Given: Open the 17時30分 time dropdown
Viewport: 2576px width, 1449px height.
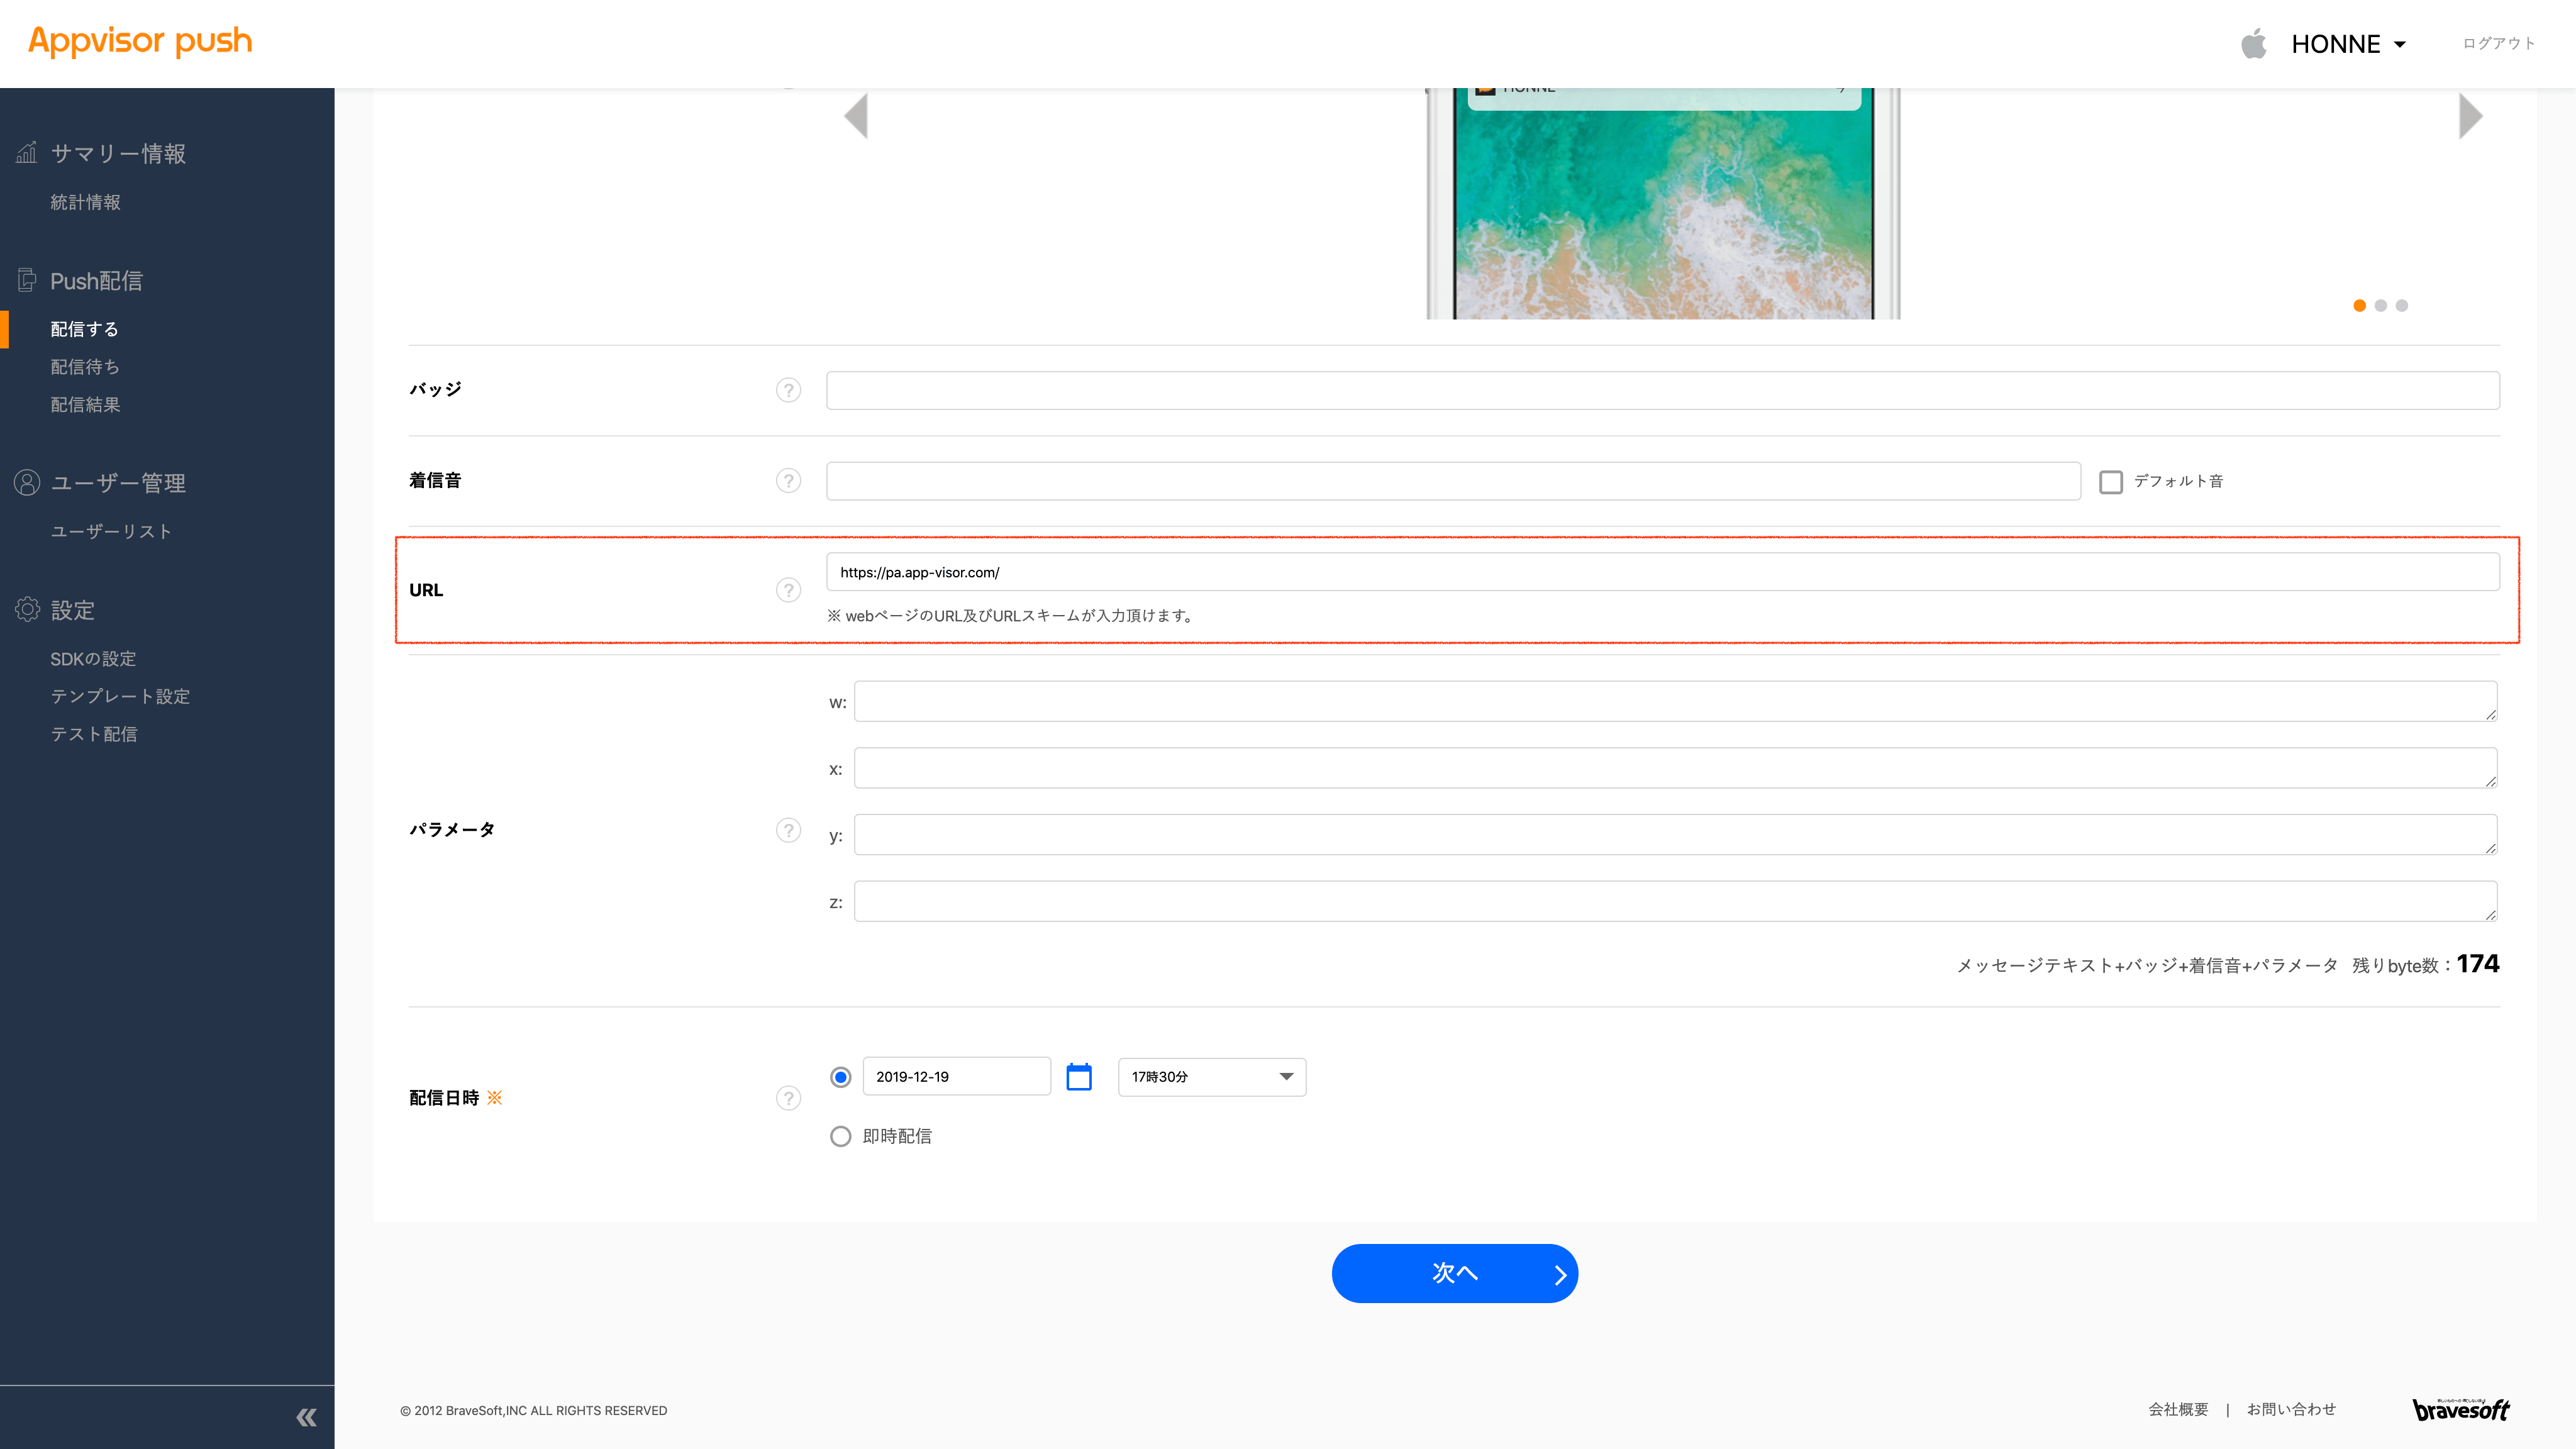Looking at the screenshot, I should pyautogui.click(x=1211, y=1077).
